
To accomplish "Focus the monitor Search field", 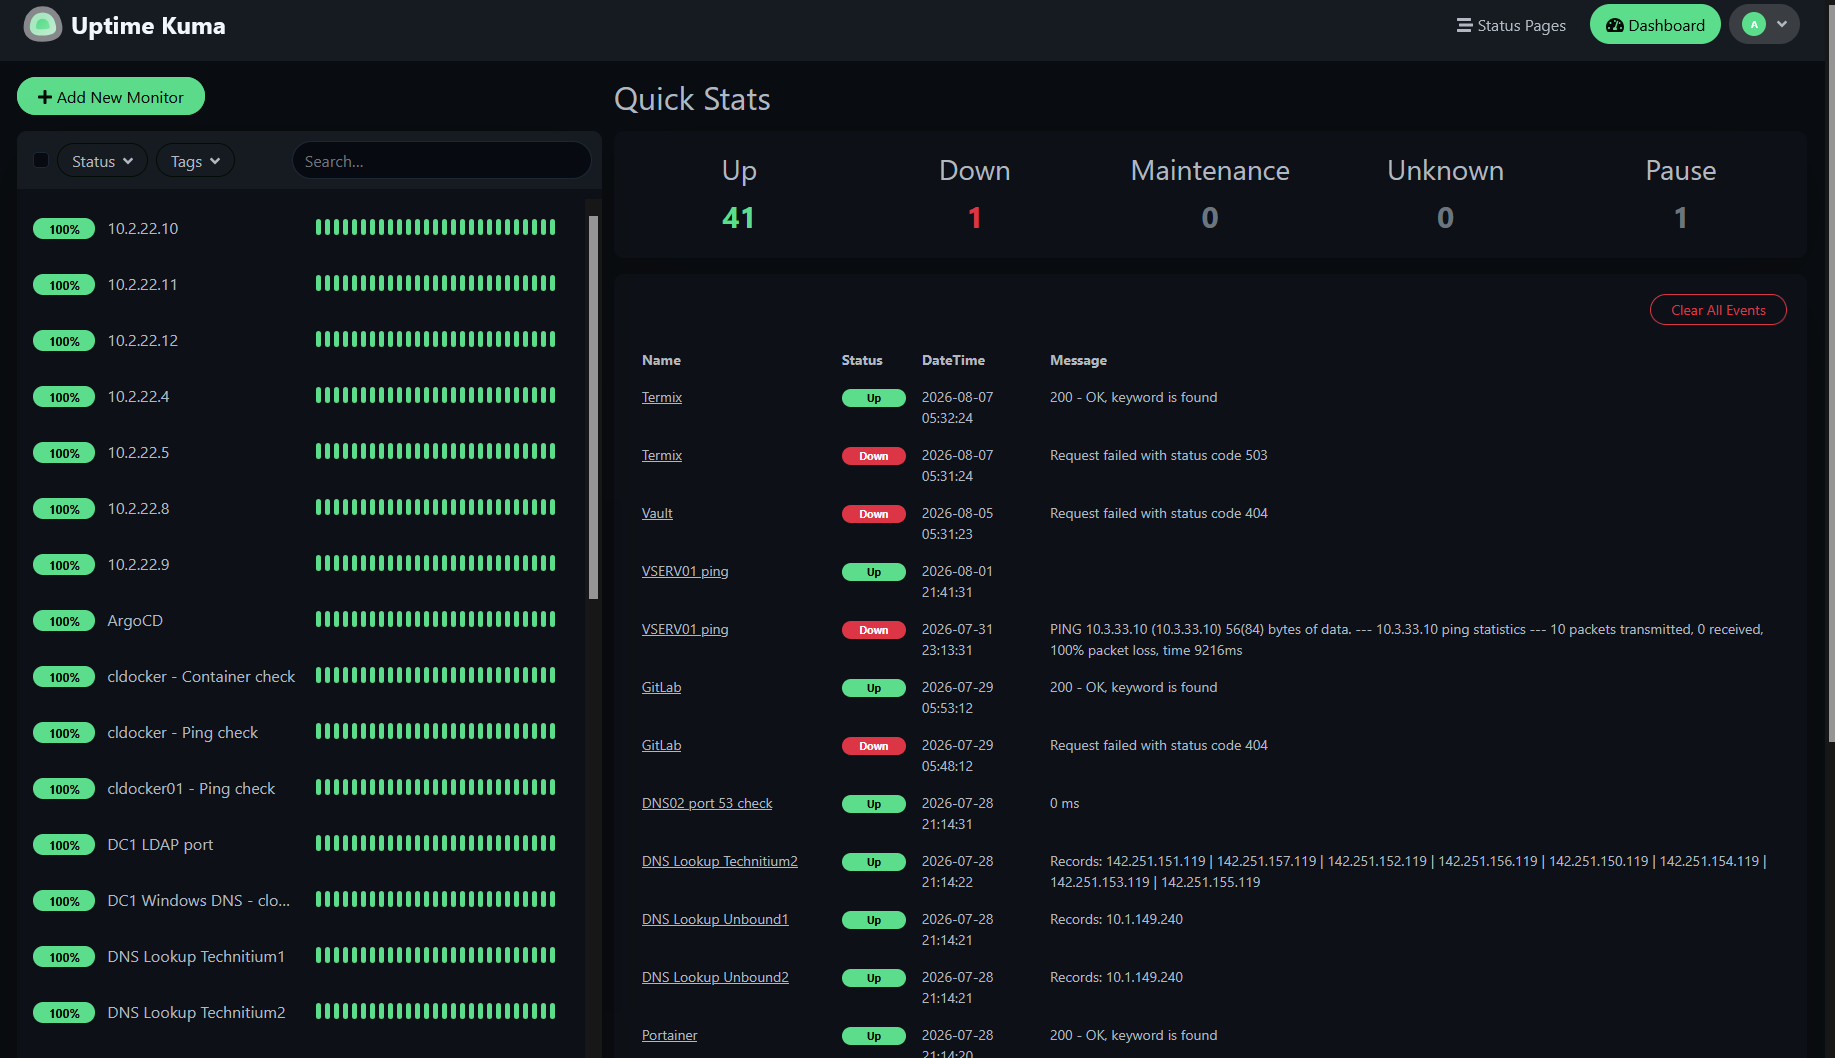I will coord(441,161).
